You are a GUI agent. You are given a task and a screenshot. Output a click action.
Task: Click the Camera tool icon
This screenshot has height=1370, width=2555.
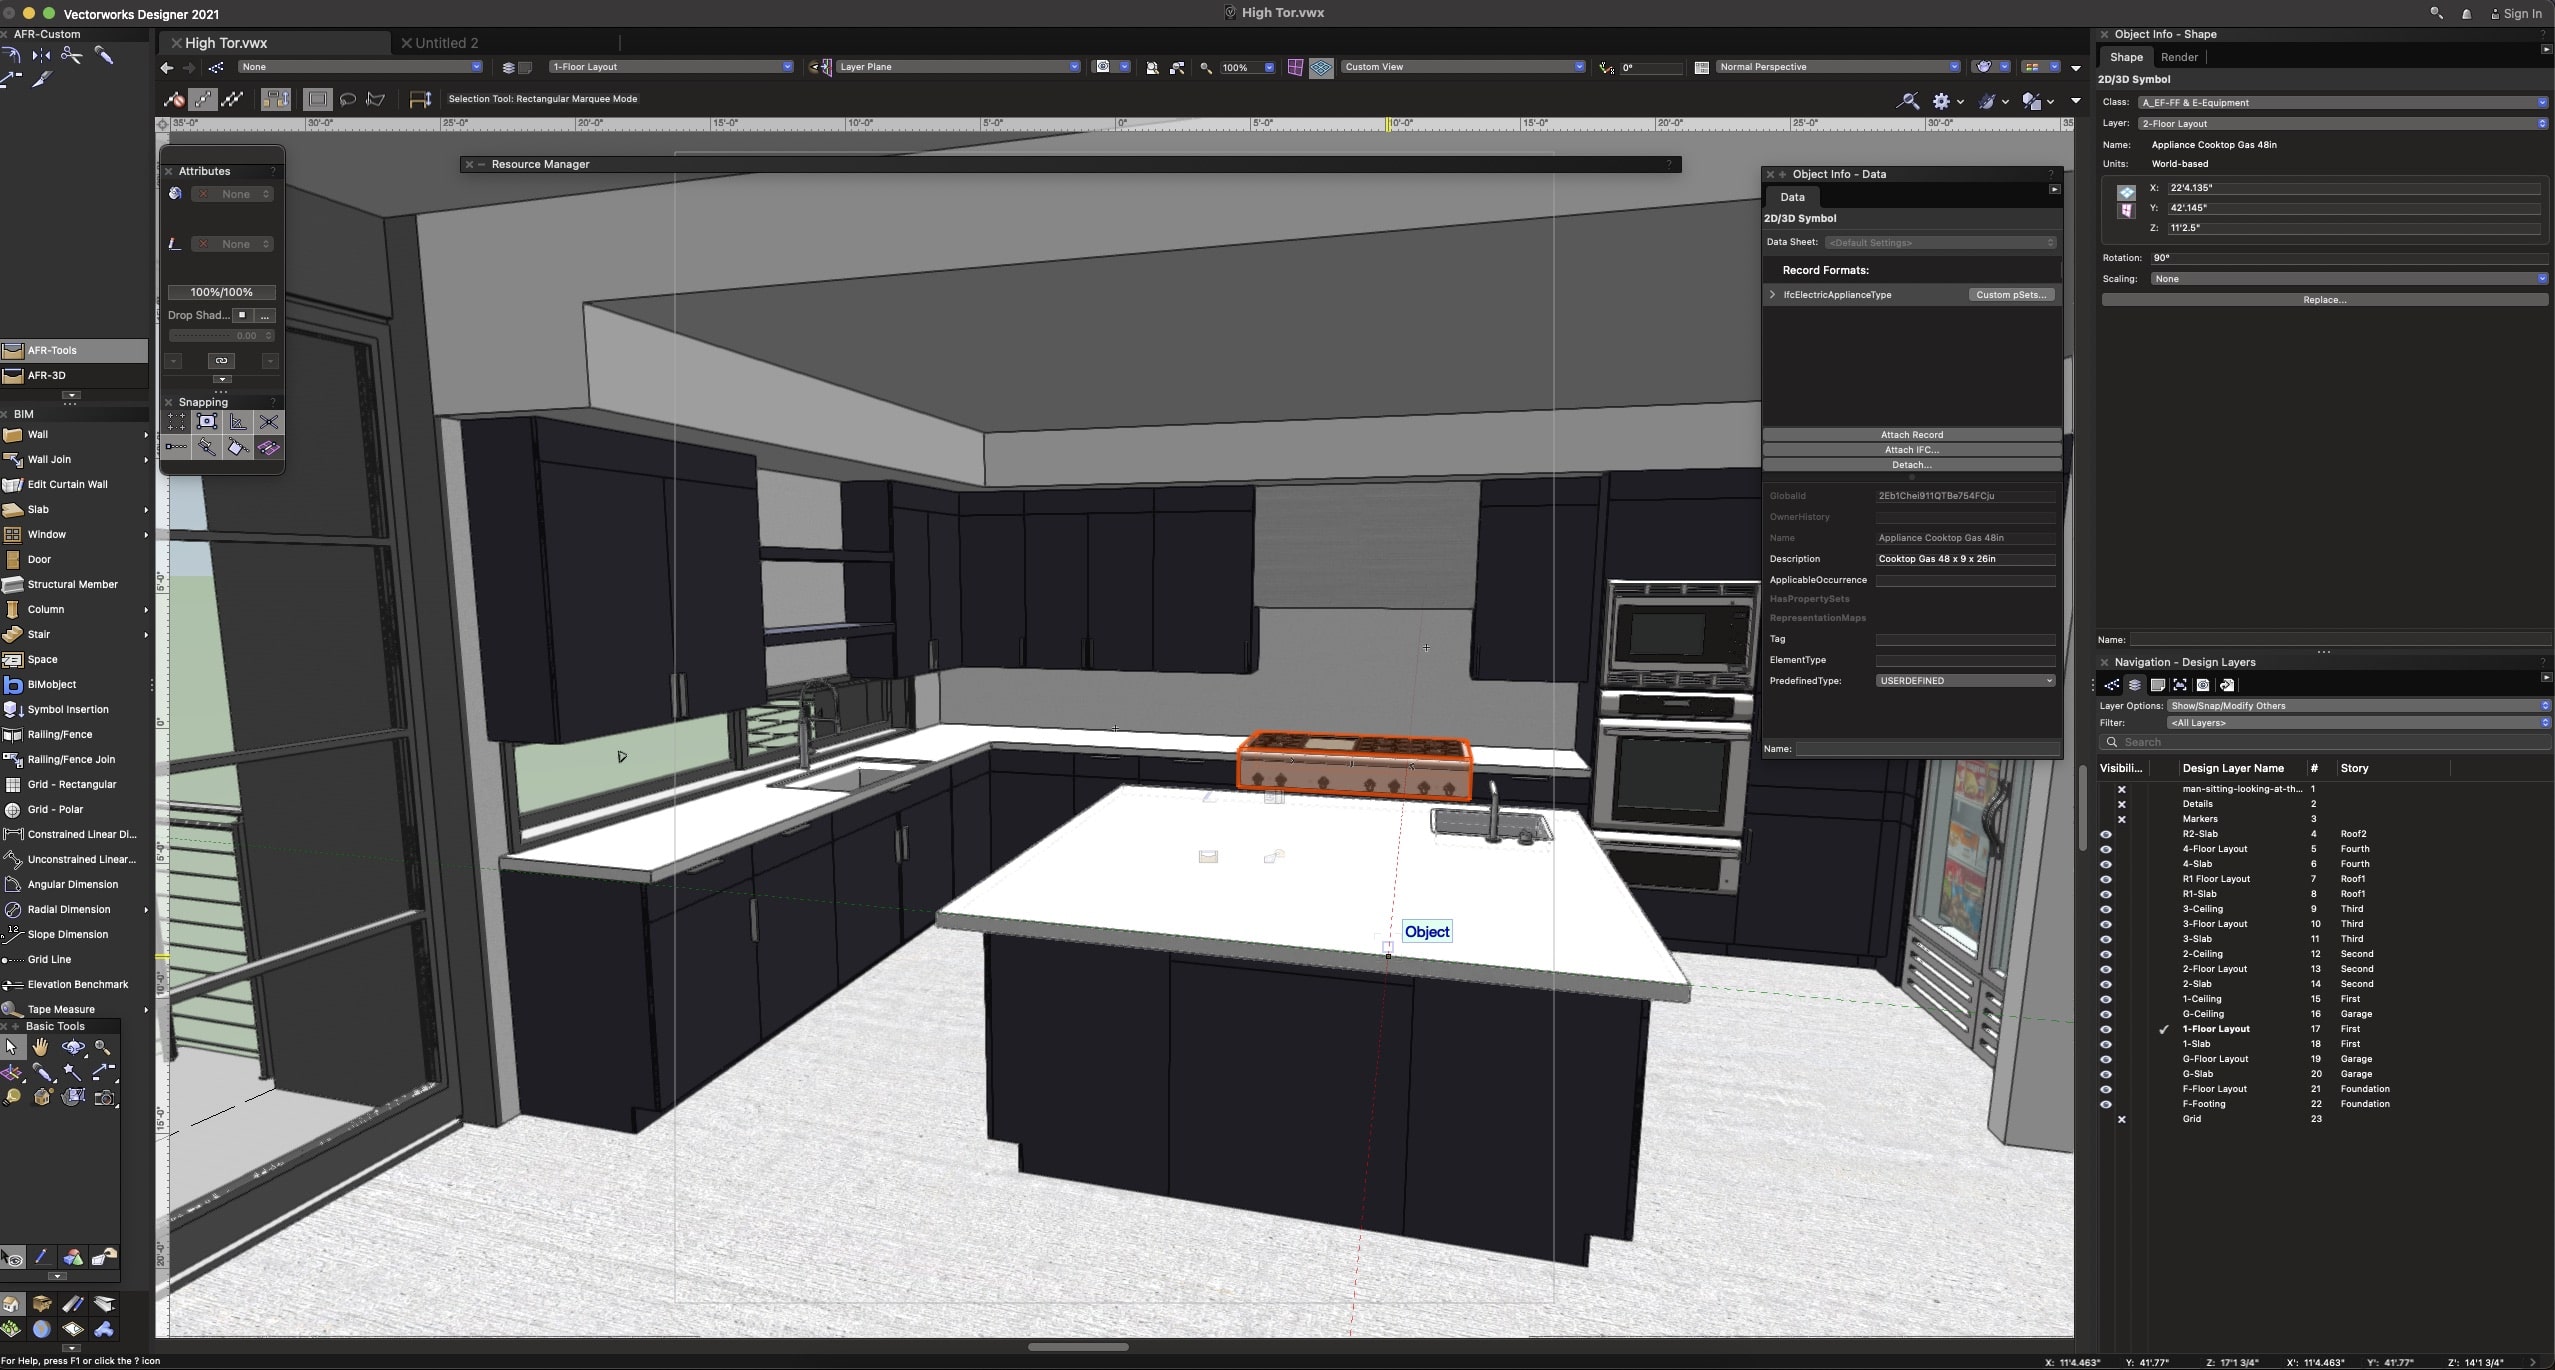click(105, 1097)
